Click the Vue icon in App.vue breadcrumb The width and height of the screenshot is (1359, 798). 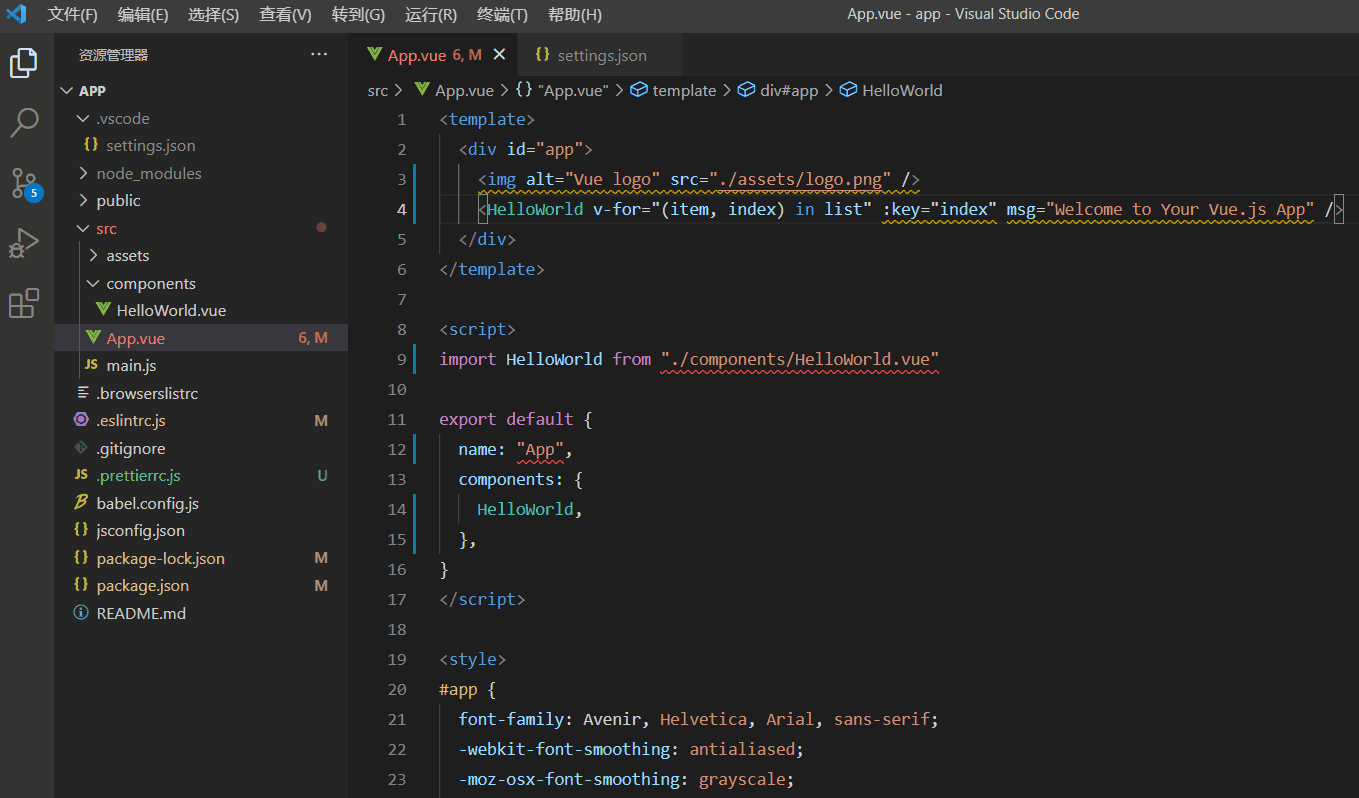click(x=422, y=90)
